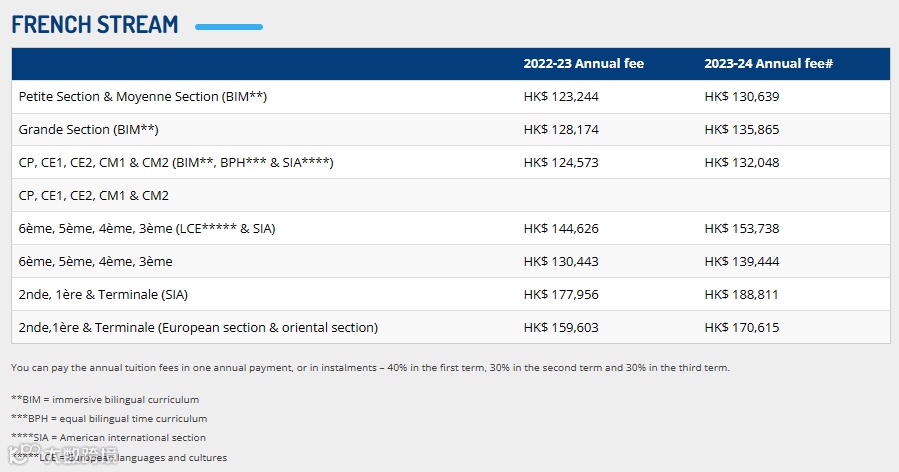
Task: Select the fee HK$ 132,048
Action: pos(742,162)
